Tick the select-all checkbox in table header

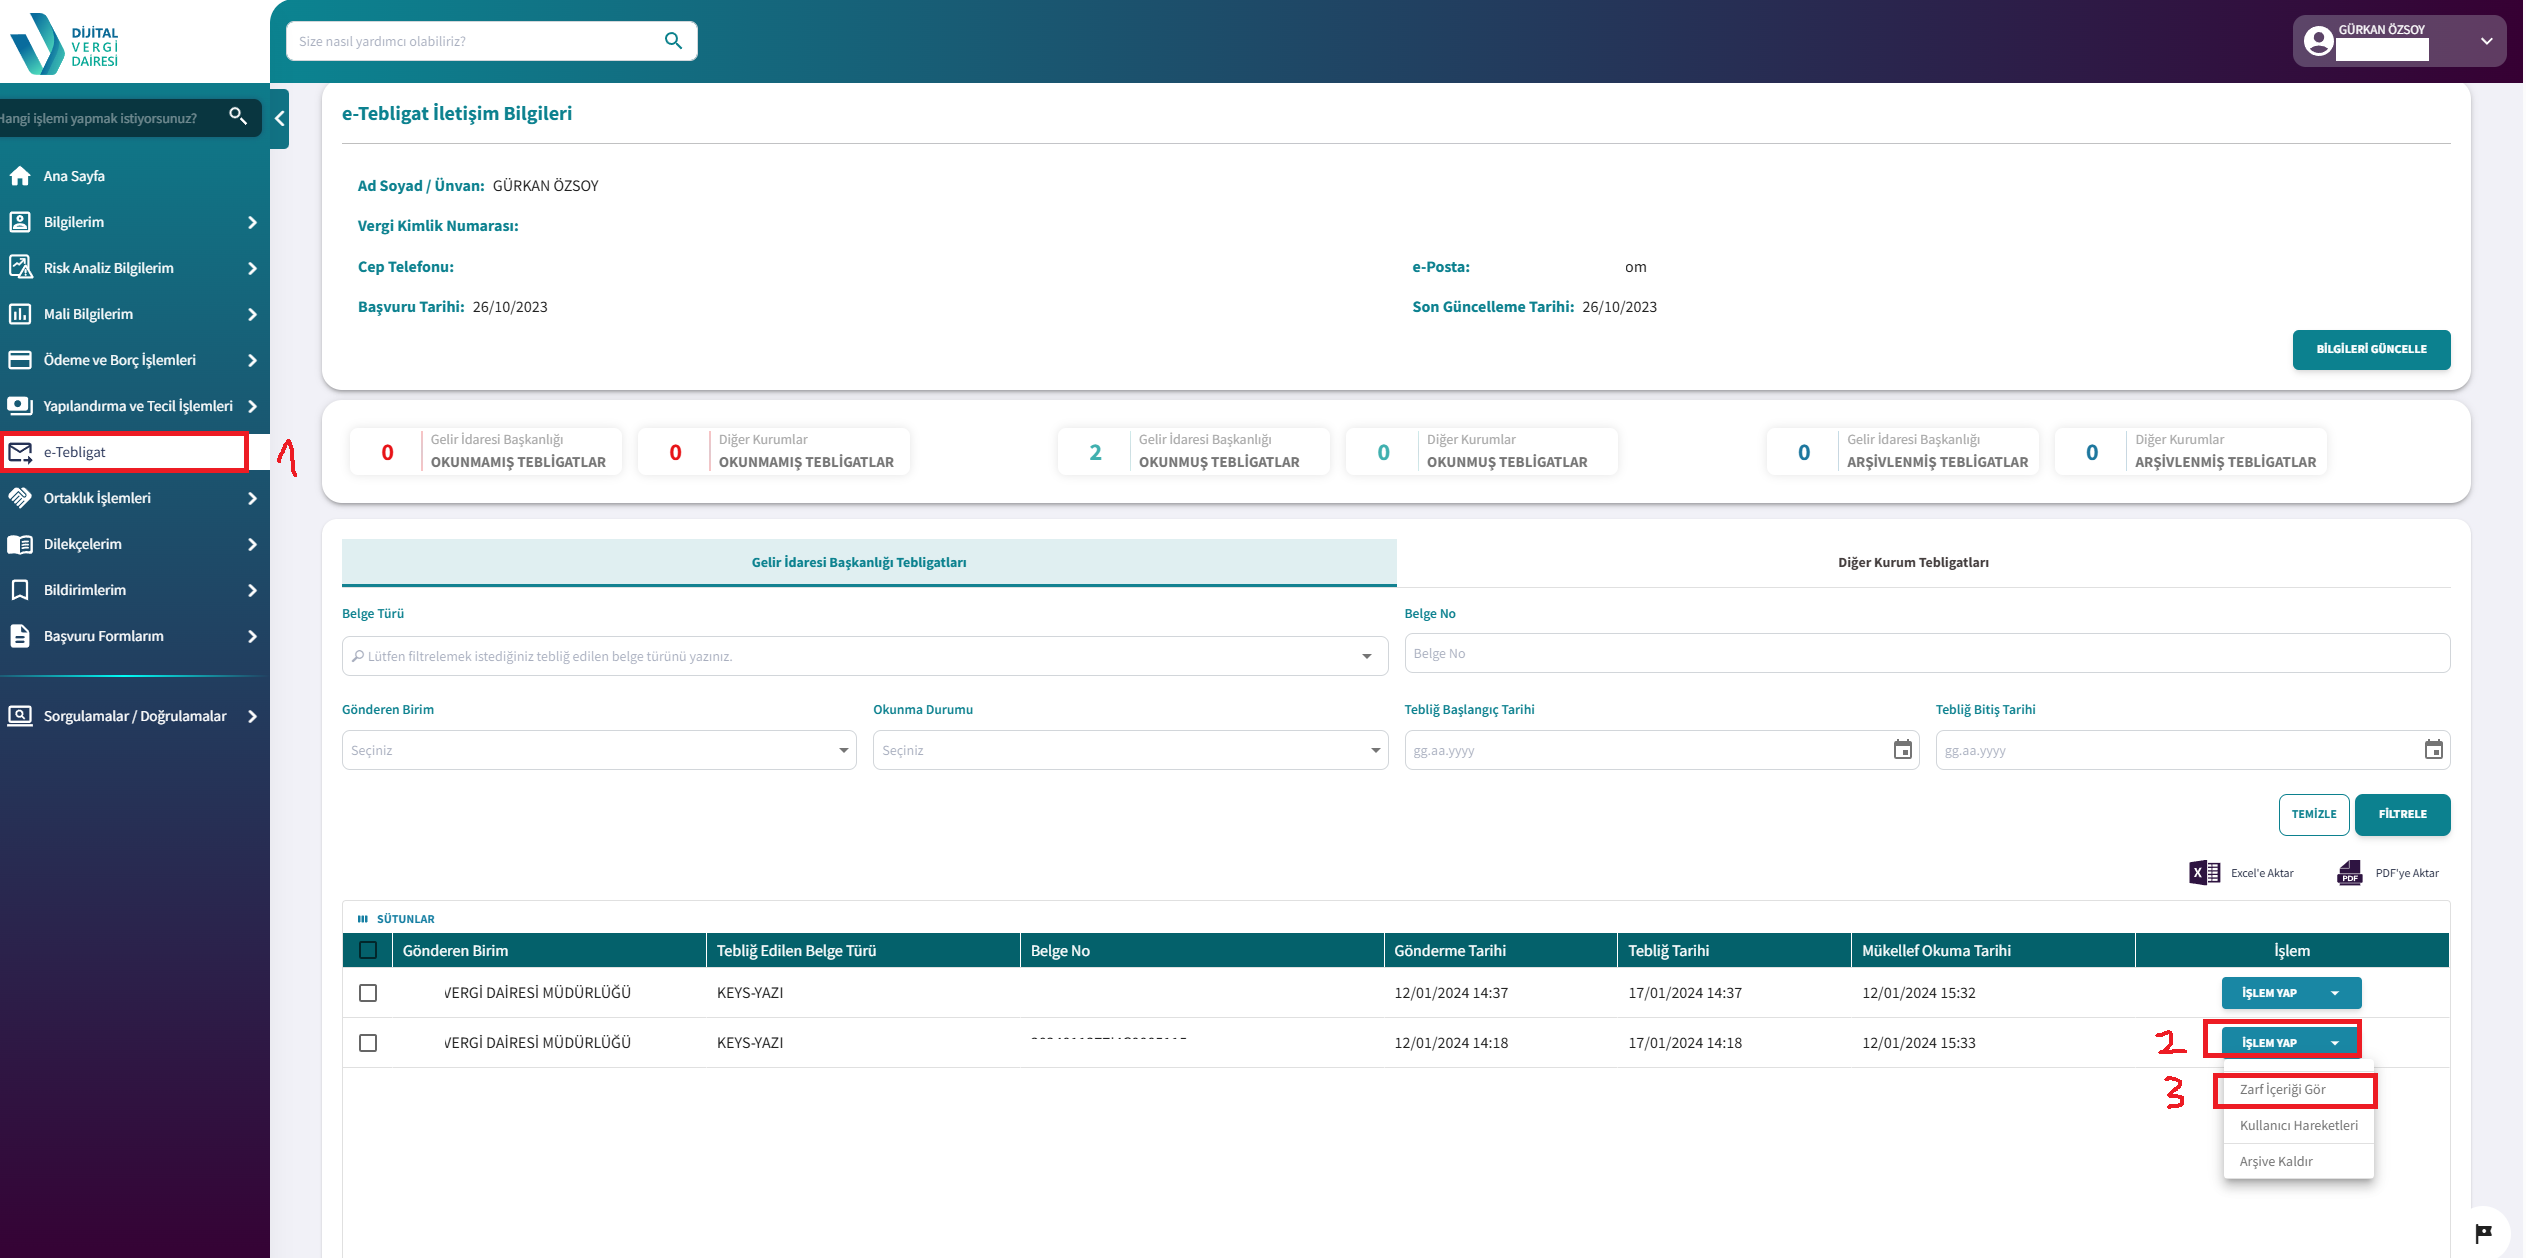[x=368, y=950]
